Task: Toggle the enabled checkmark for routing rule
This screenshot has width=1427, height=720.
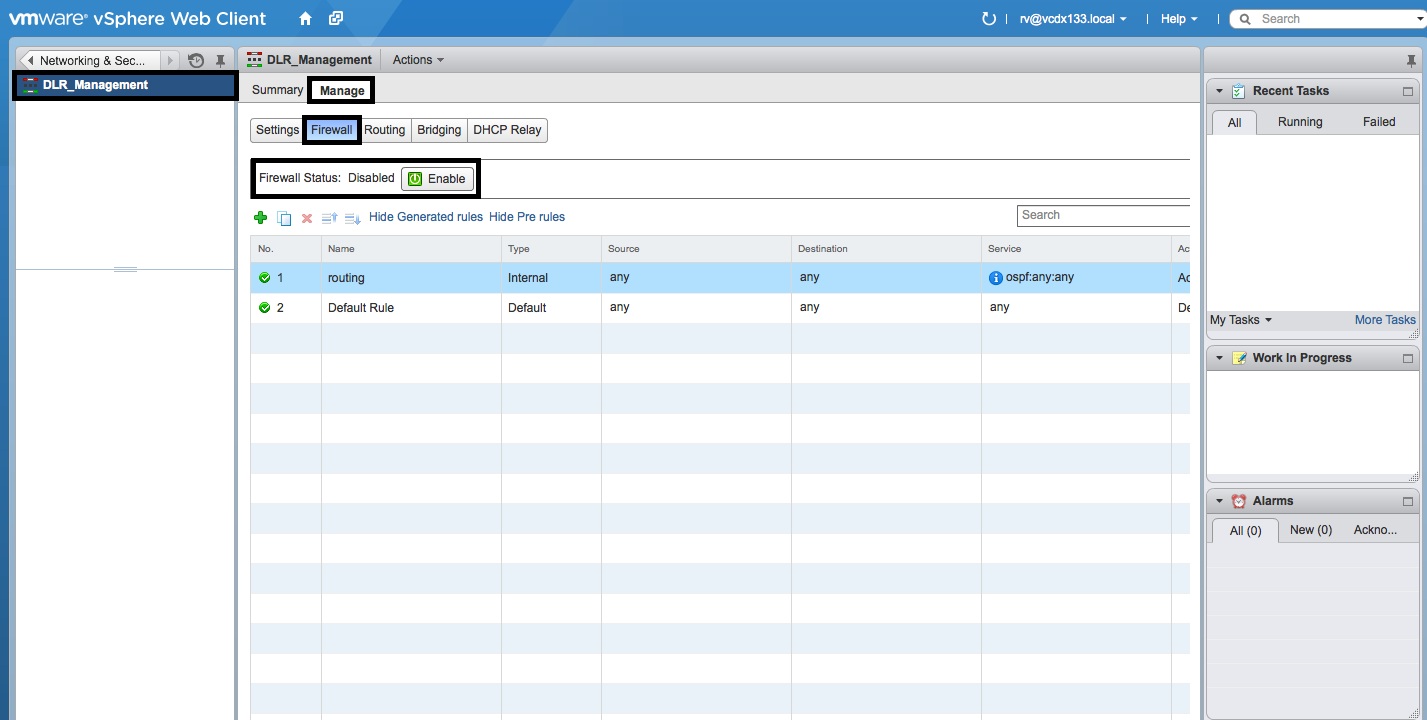Action: tap(265, 278)
